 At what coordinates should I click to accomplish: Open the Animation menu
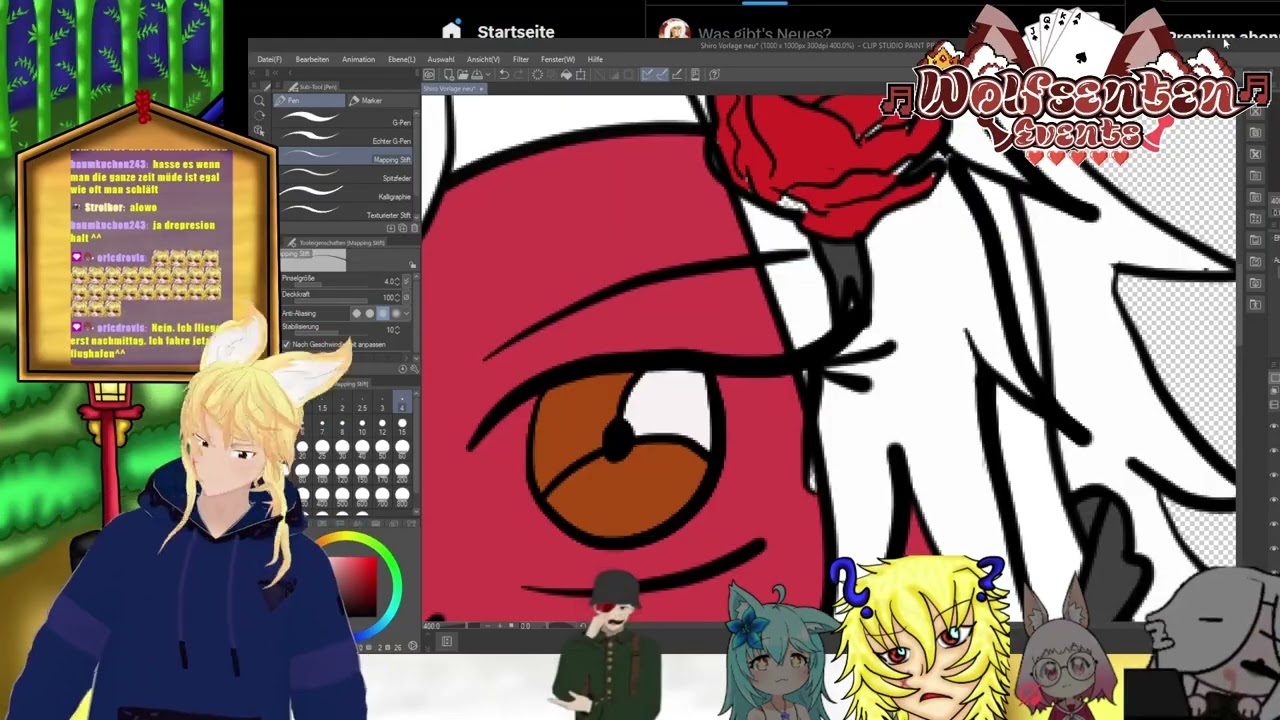click(x=358, y=59)
